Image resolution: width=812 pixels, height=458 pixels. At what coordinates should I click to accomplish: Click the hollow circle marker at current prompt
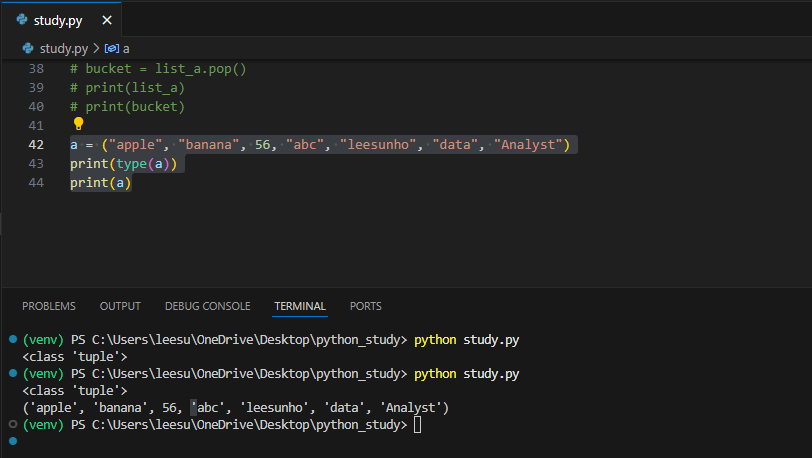[13, 424]
